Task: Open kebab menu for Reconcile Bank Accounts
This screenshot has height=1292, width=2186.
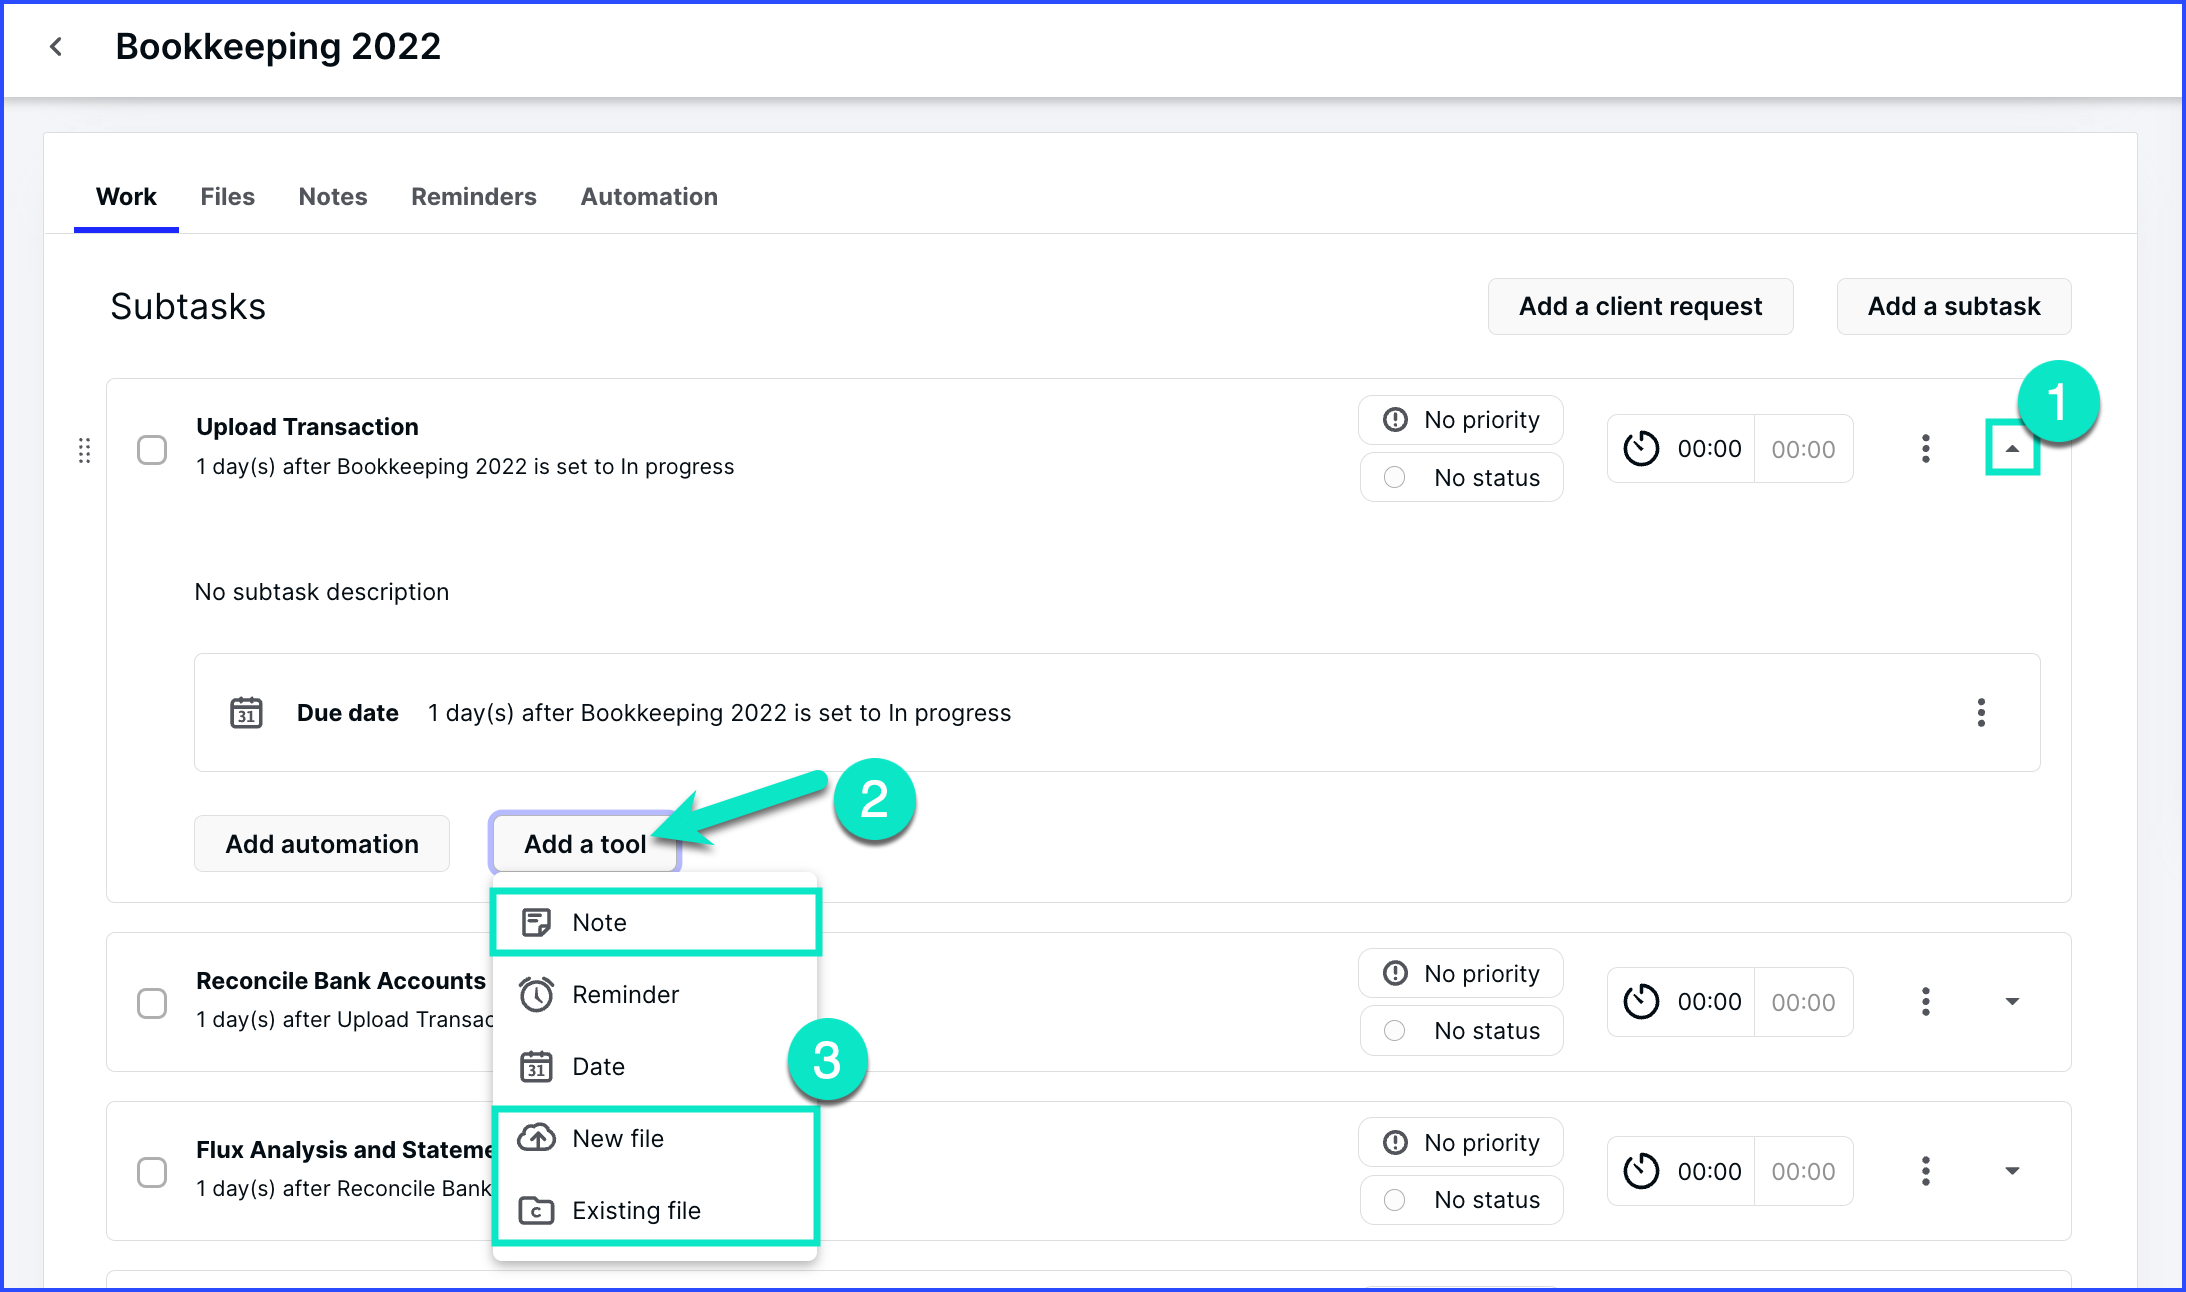Action: 1925,1002
